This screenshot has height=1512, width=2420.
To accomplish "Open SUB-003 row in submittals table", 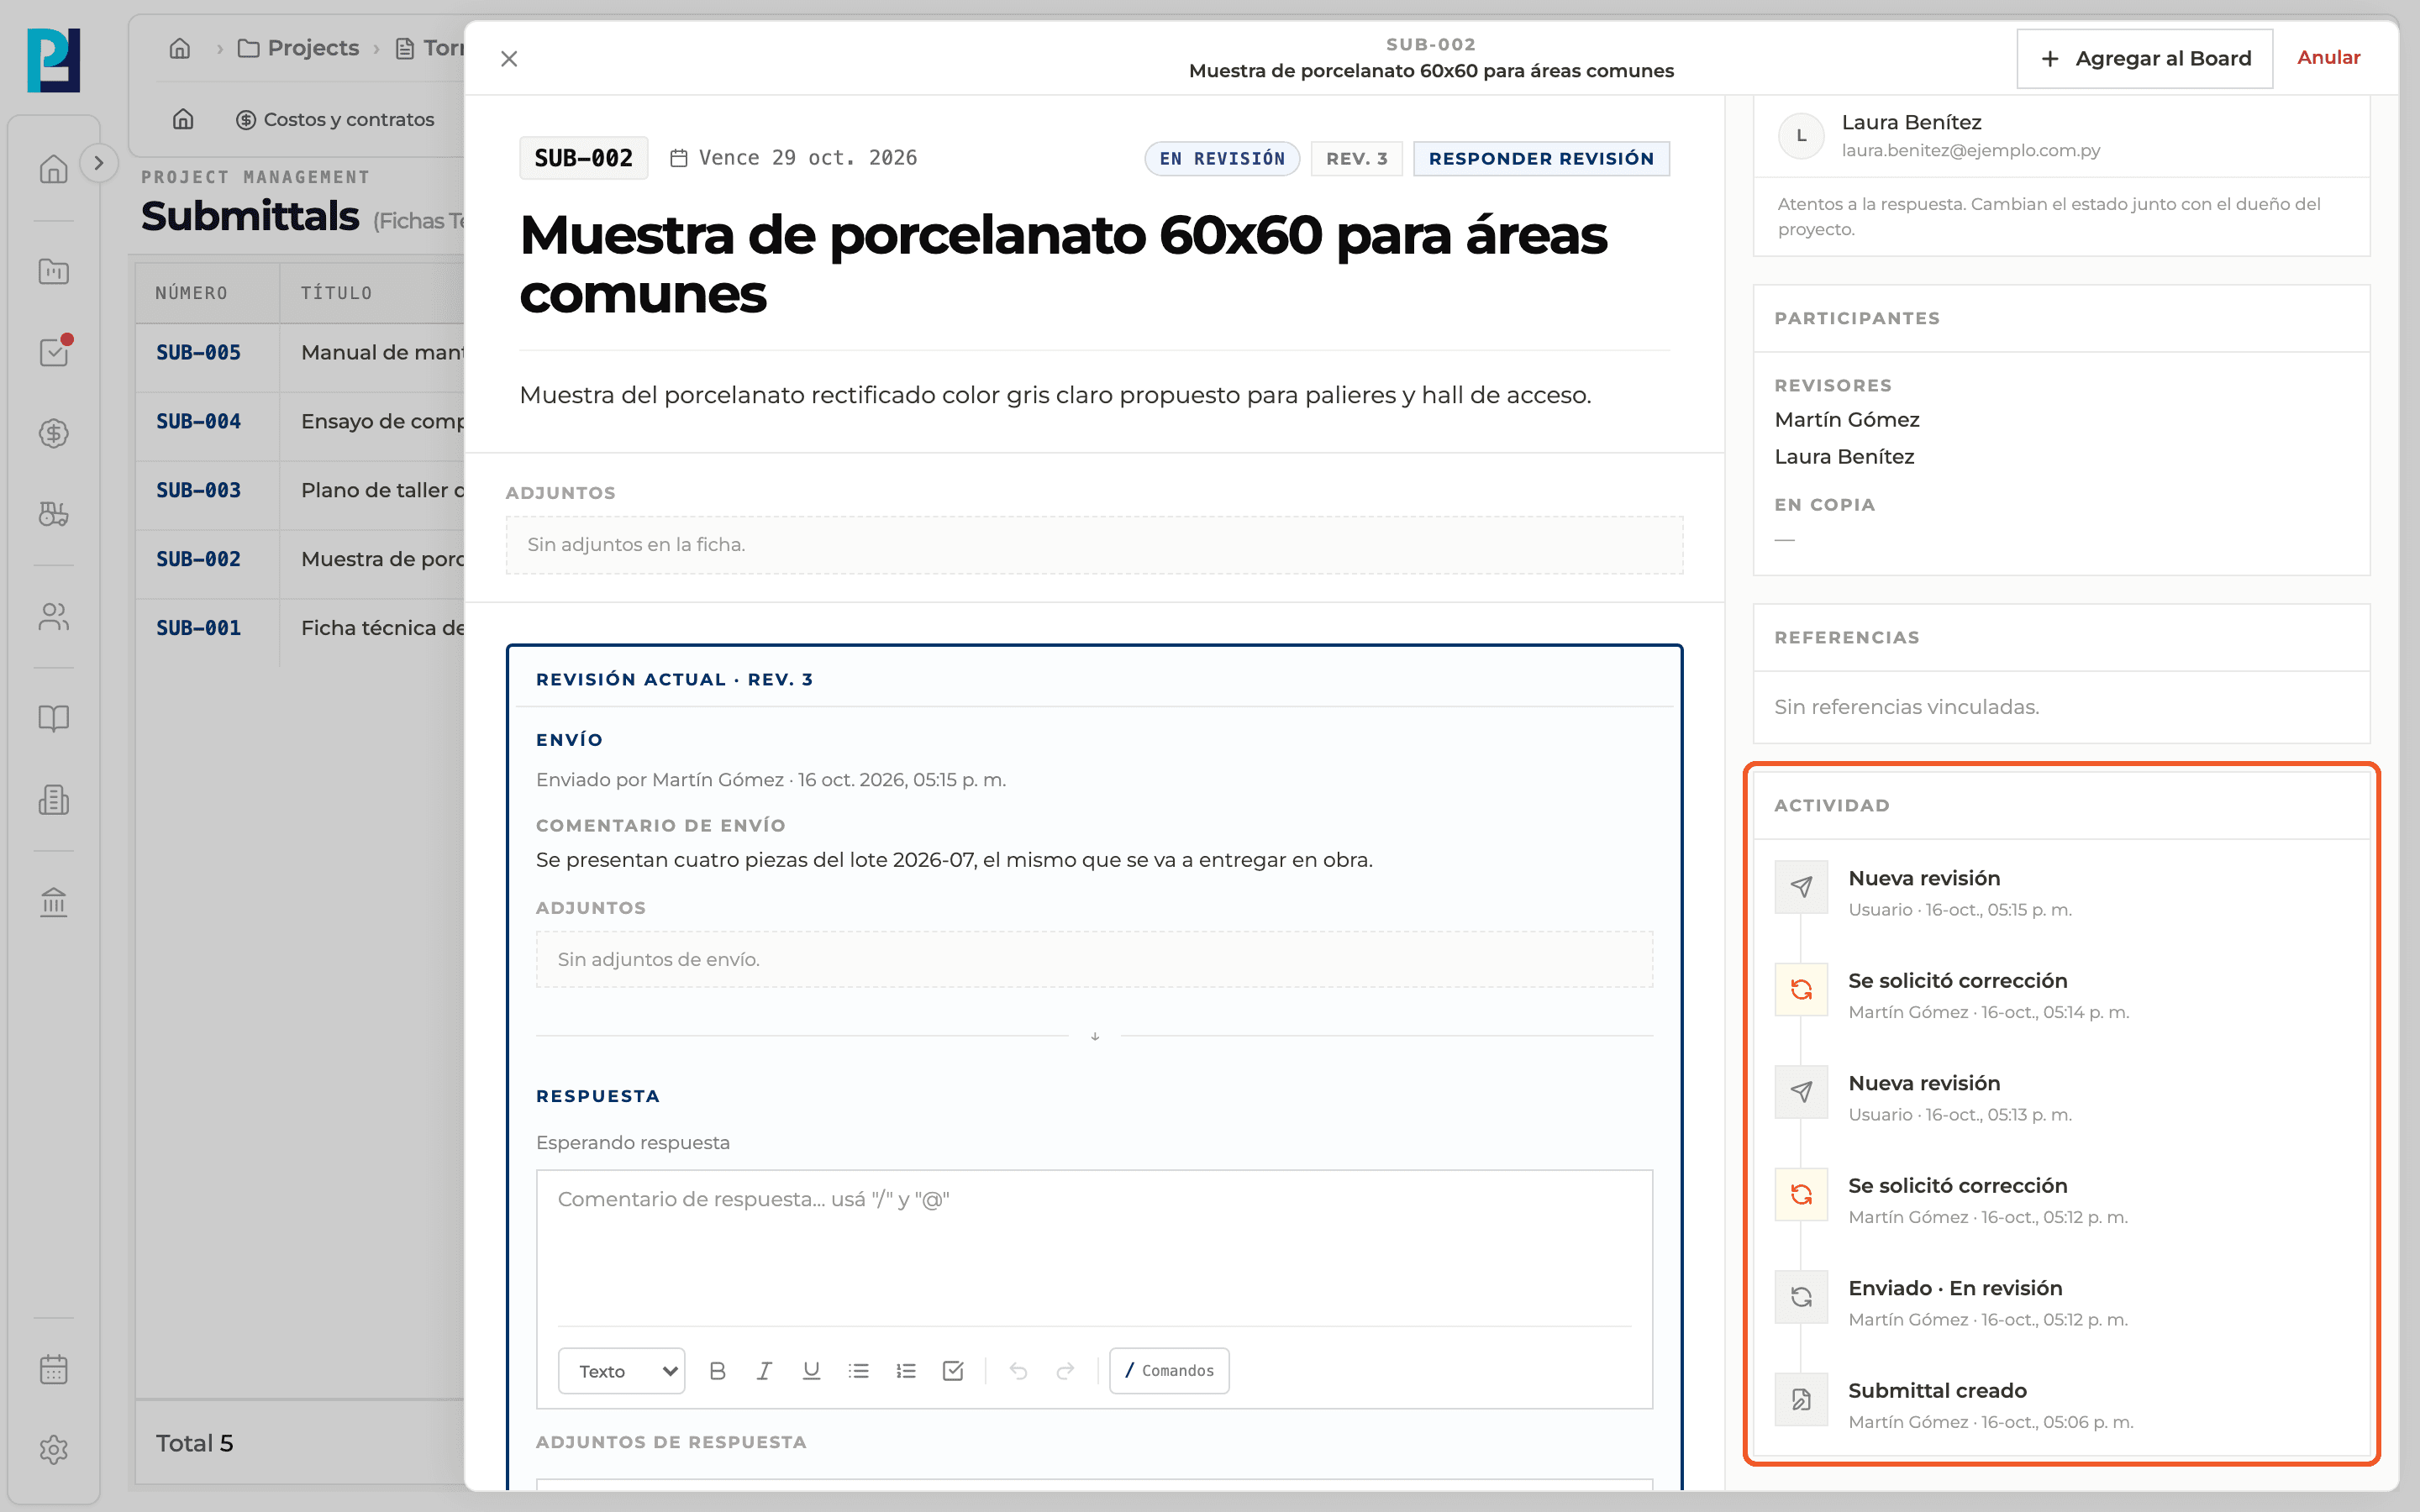I will (x=300, y=490).
